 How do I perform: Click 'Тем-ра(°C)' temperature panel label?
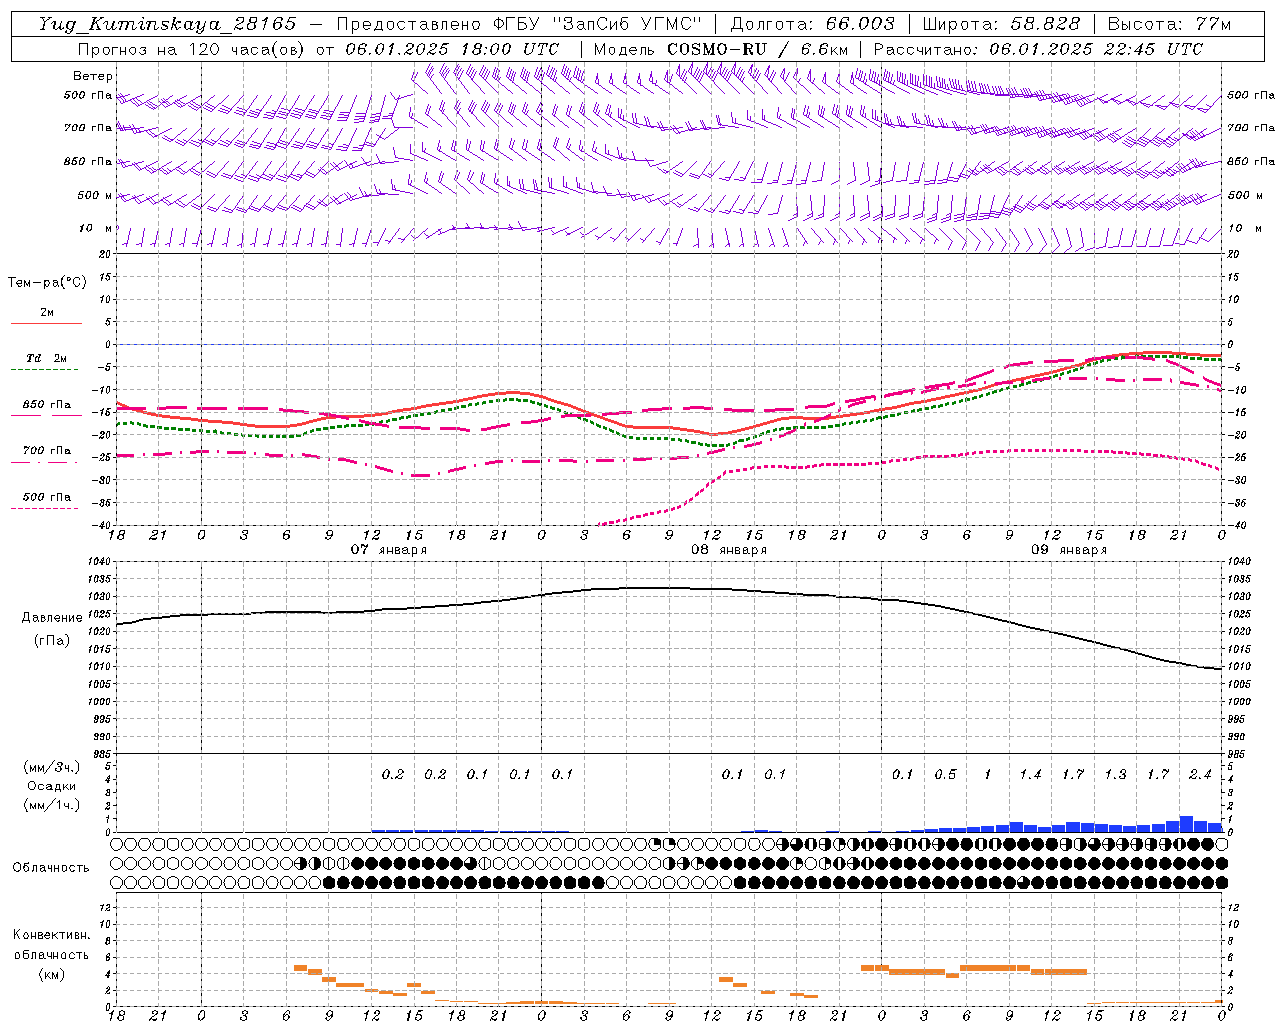[x=47, y=282]
